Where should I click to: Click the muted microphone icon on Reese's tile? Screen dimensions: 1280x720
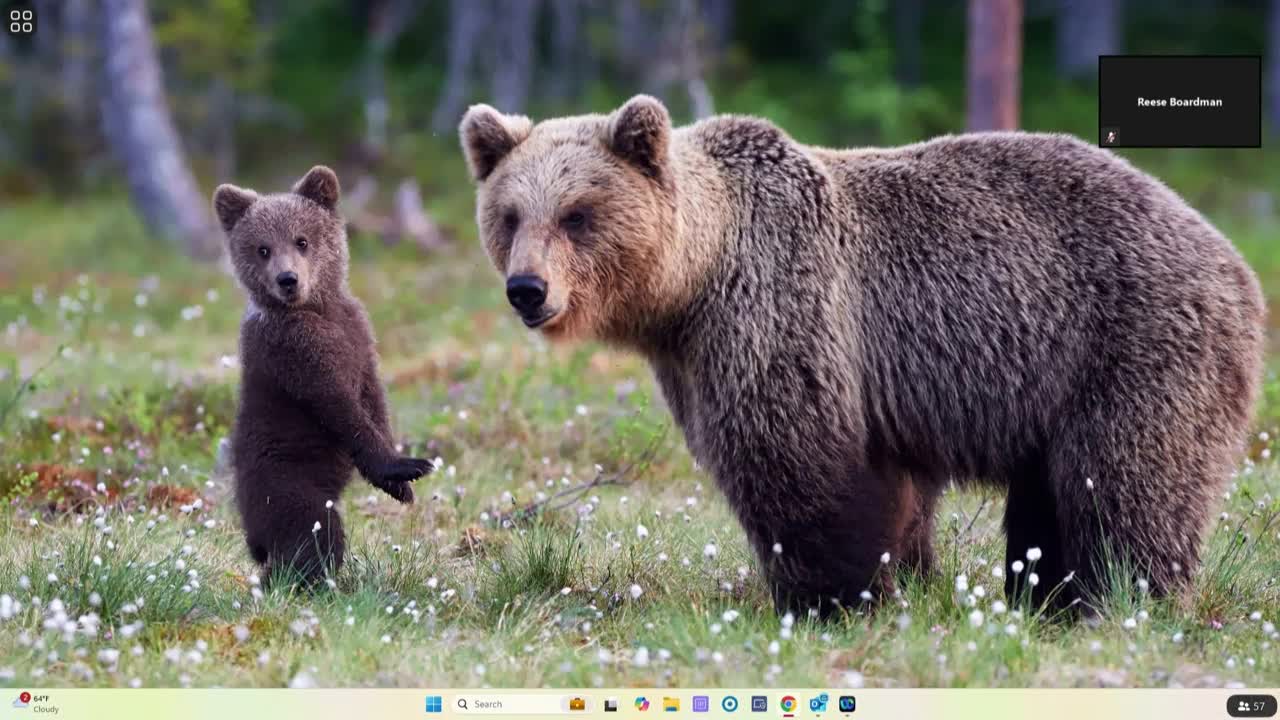pos(1110,137)
